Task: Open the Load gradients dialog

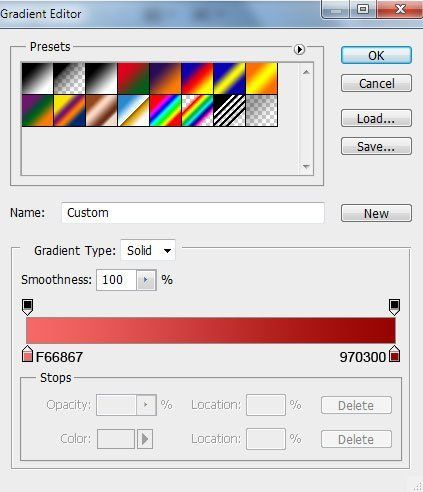Action: (x=376, y=118)
